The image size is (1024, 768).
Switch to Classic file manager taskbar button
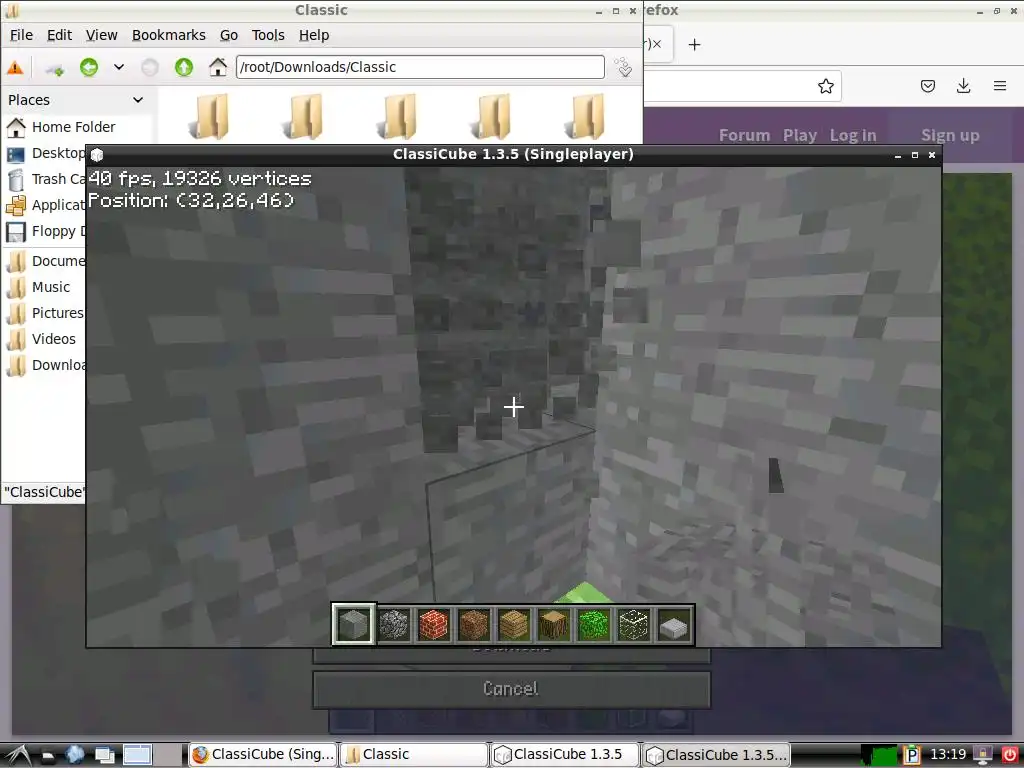pos(414,755)
